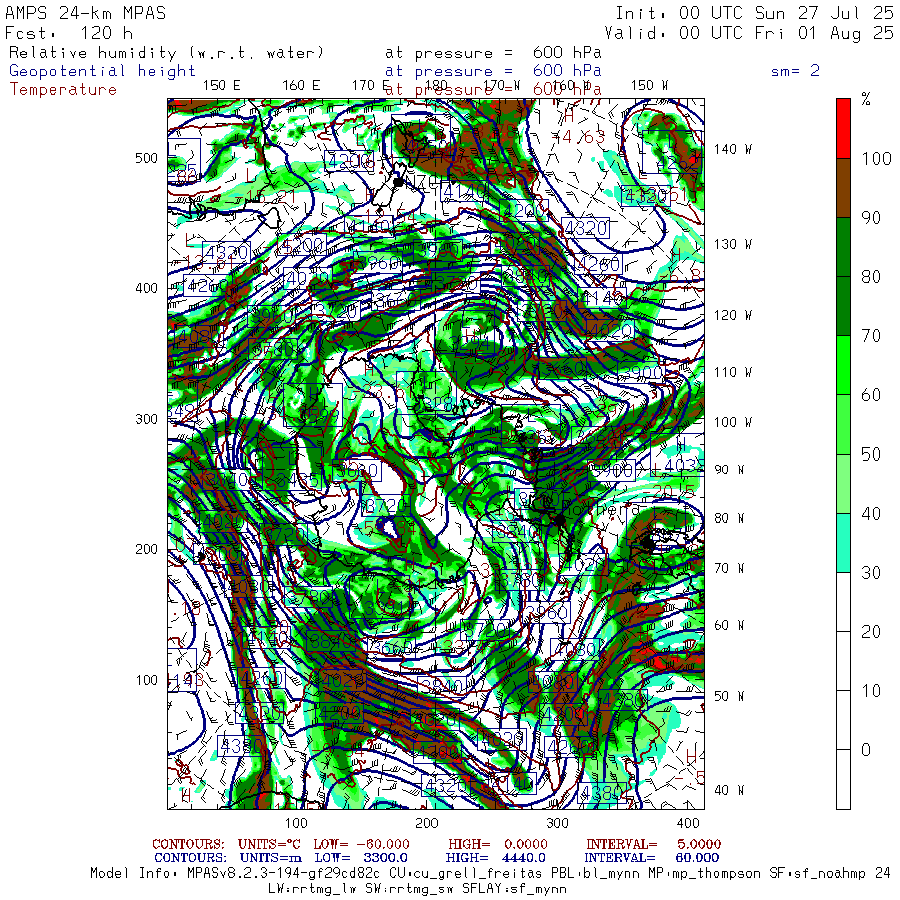
Task: Click the red 'Temperature' label
Action: click(63, 90)
